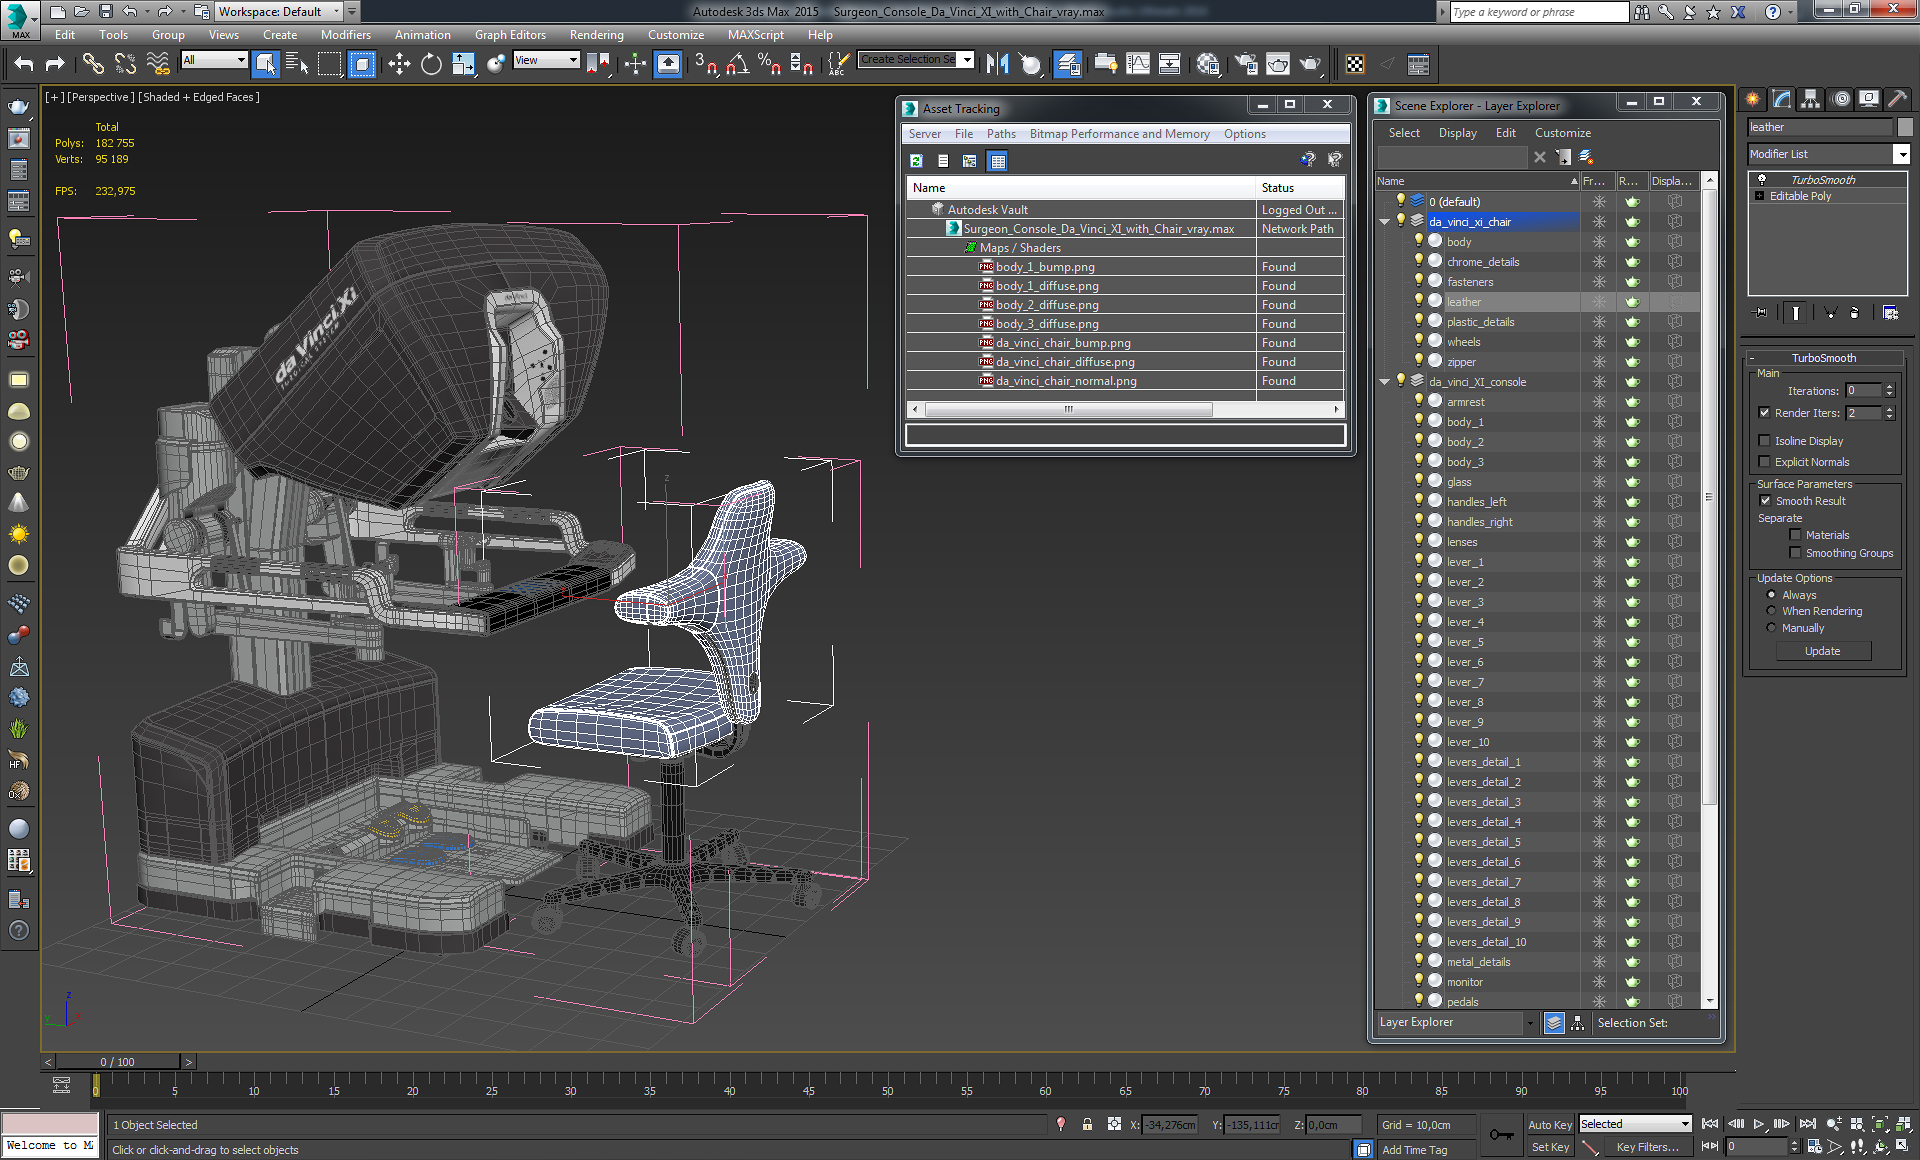Screen dimensions: 1920x1160
Task: Click the Redo arrow in main toolbar
Action: [x=55, y=64]
